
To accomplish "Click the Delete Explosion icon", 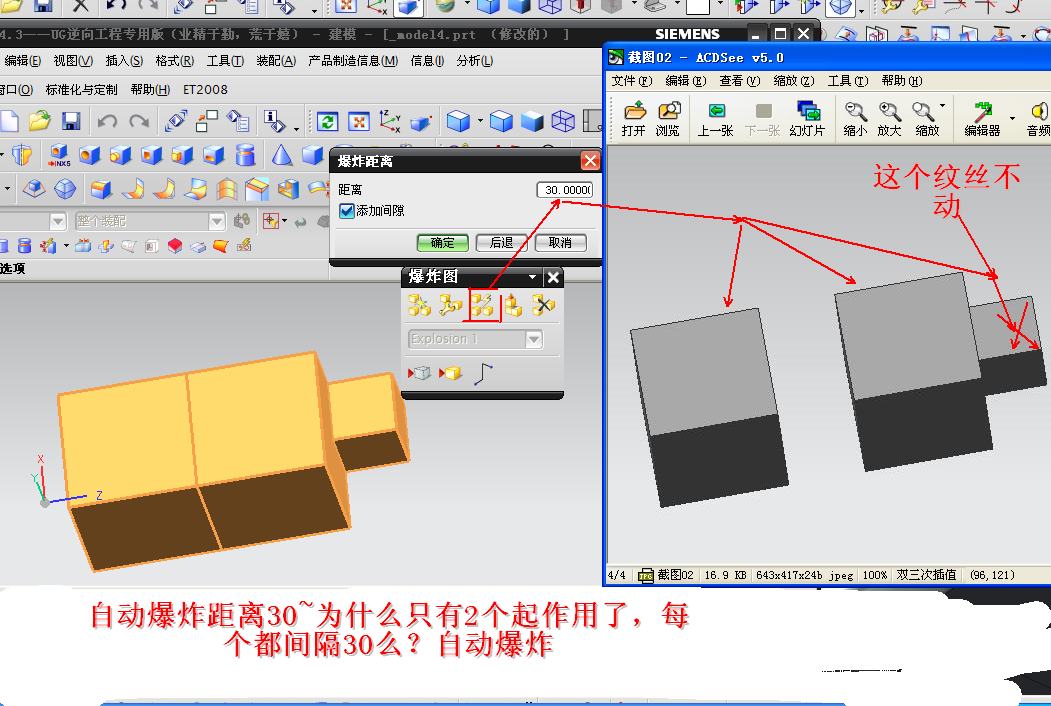I will click(544, 306).
